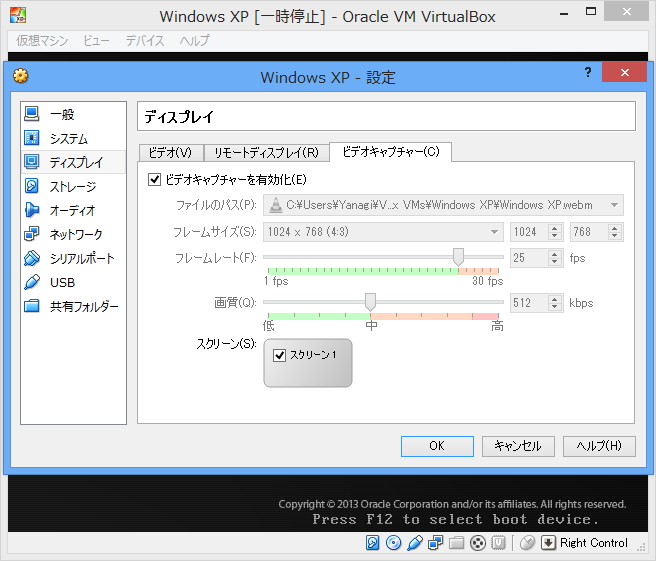This screenshot has width=656, height=561.
Task: Open the システム (System) settings category
Action: click(x=73, y=138)
